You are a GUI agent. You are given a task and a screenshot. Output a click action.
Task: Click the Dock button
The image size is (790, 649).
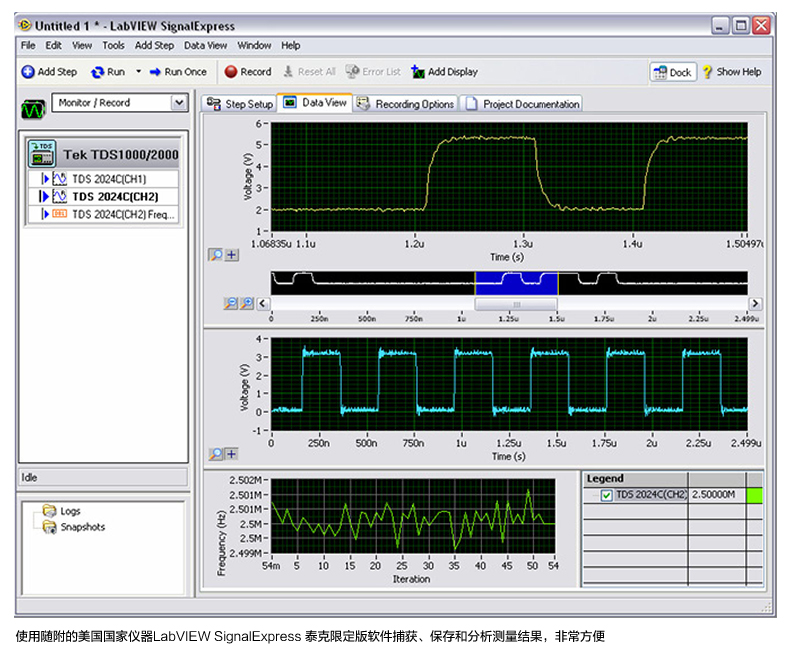tap(673, 72)
